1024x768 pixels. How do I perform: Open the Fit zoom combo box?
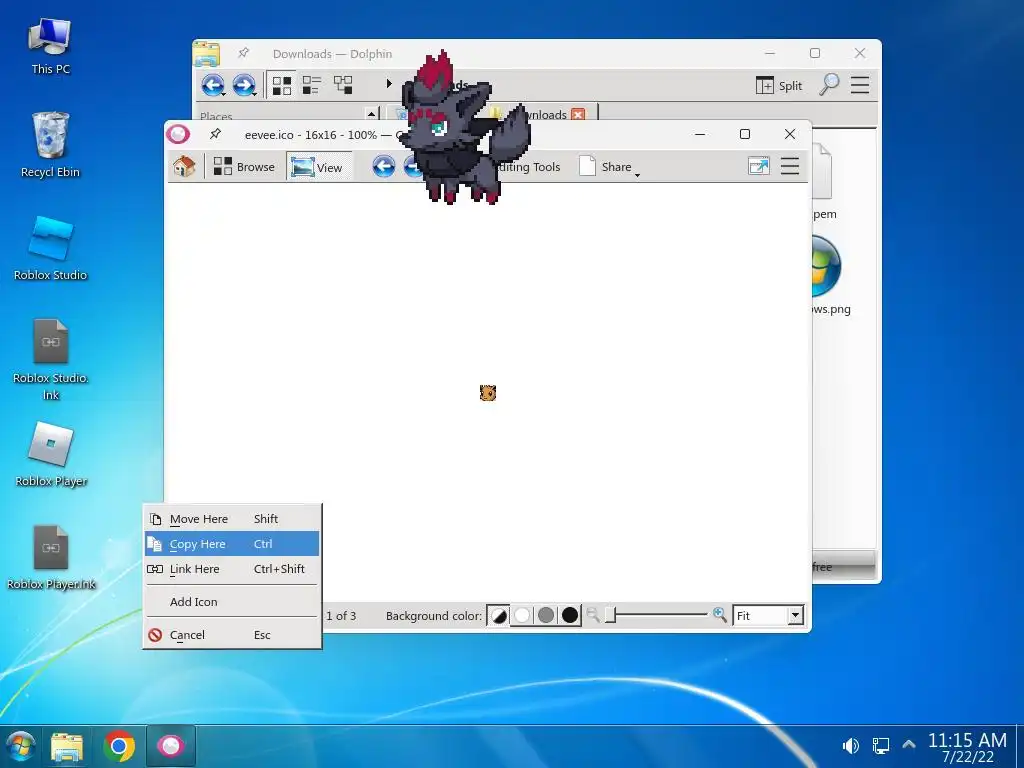pos(768,615)
